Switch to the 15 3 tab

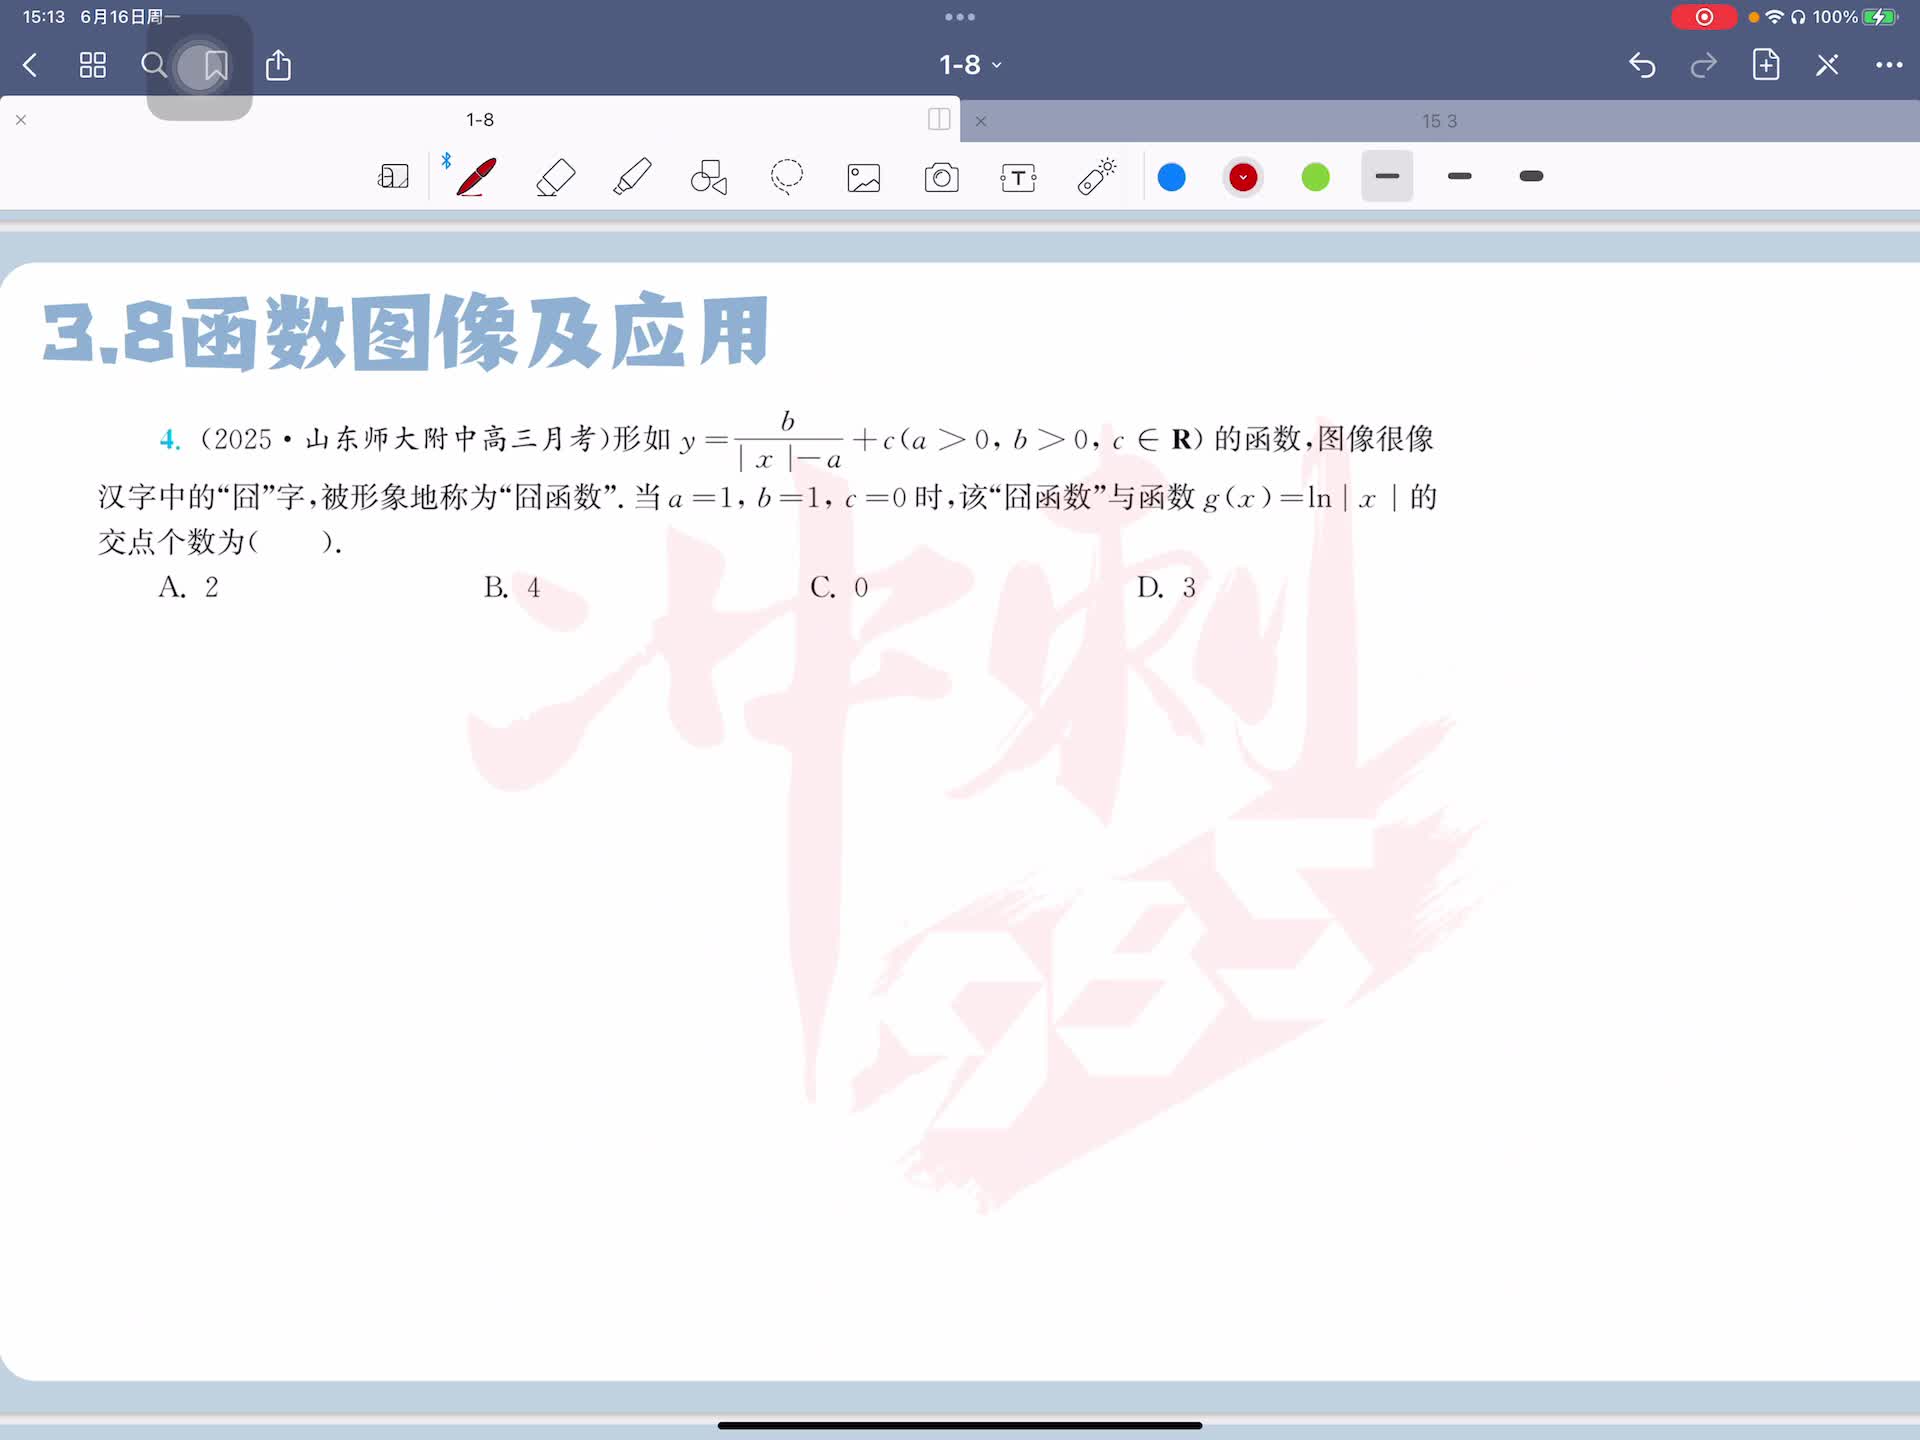click(1438, 121)
